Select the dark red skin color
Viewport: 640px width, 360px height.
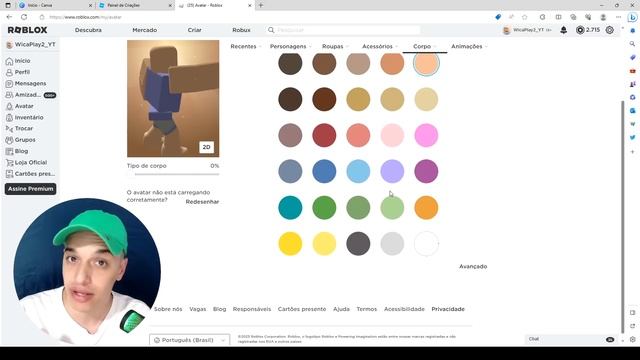tap(324, 136)
